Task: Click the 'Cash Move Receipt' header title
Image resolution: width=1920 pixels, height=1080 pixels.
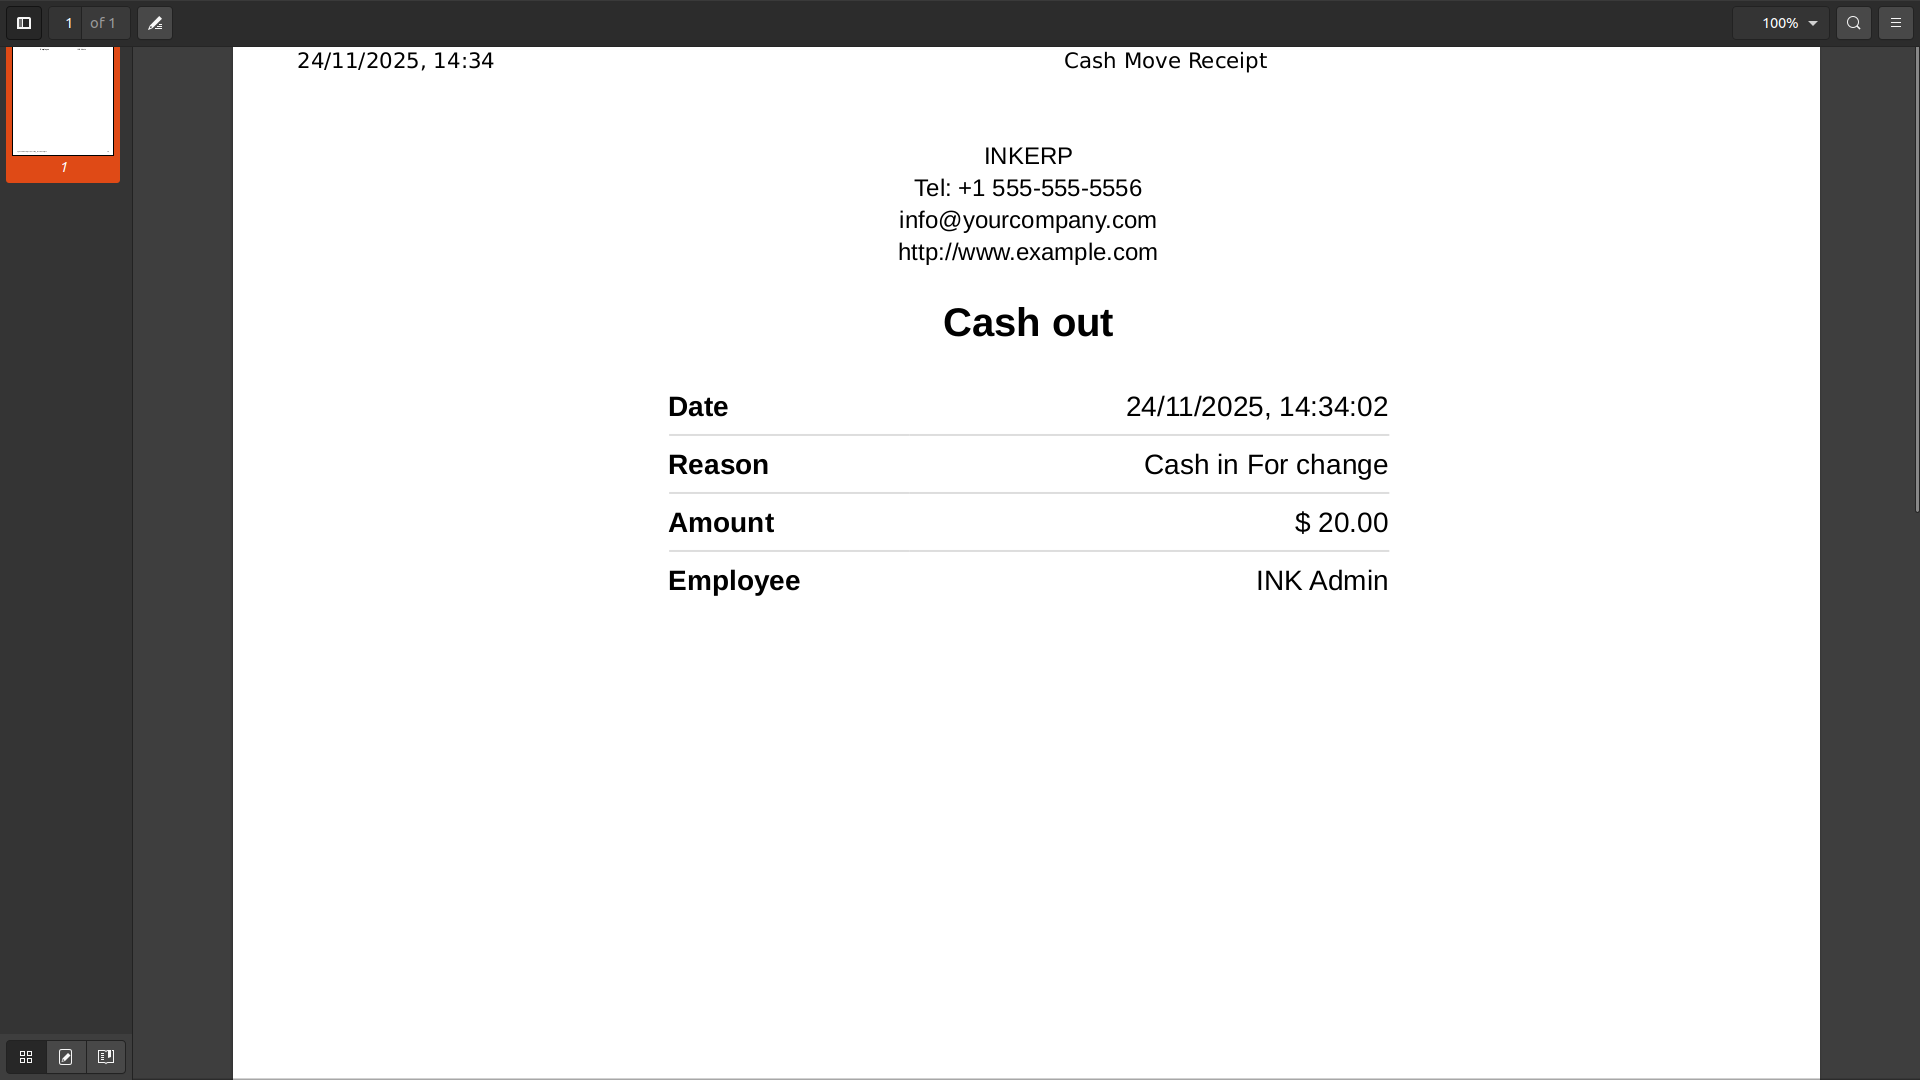Action: 1165,61
